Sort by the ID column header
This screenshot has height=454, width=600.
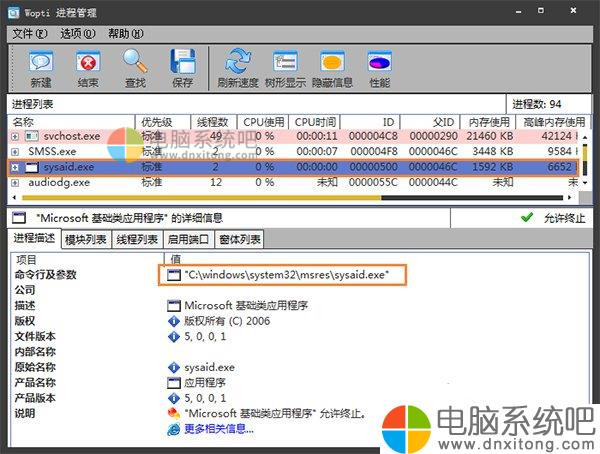[370, 122]
